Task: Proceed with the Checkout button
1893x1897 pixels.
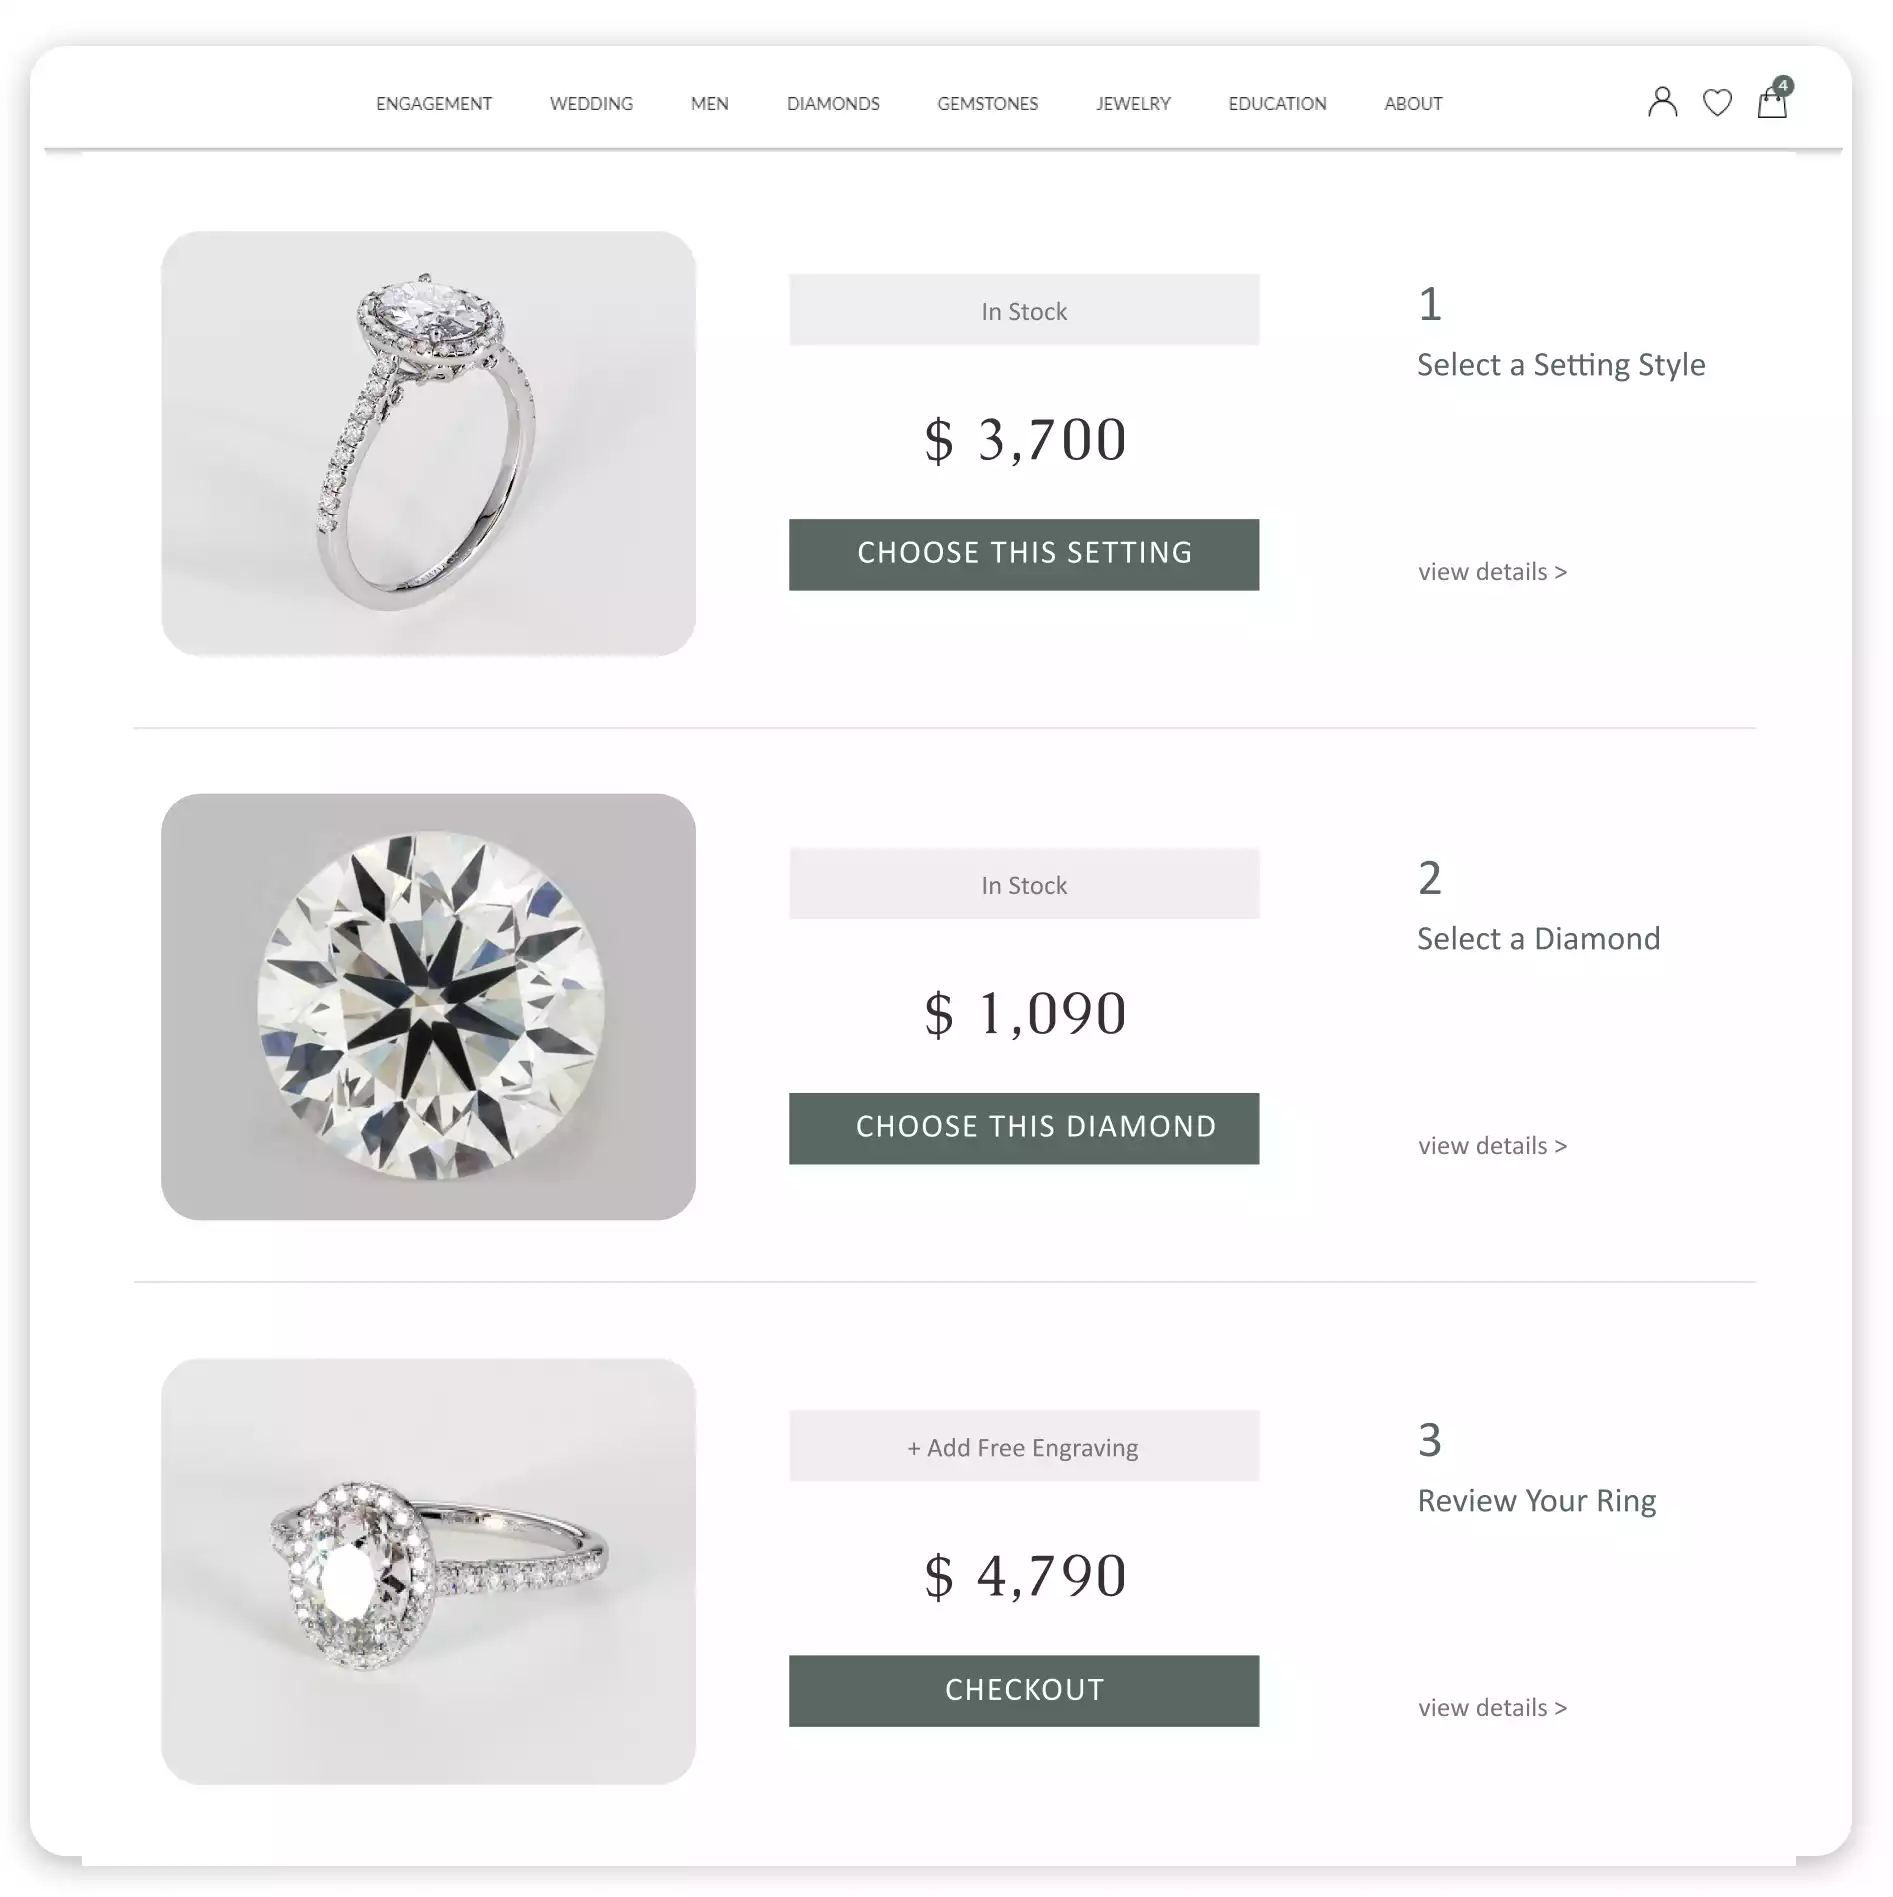Action: click(x=1024, y=1690)
